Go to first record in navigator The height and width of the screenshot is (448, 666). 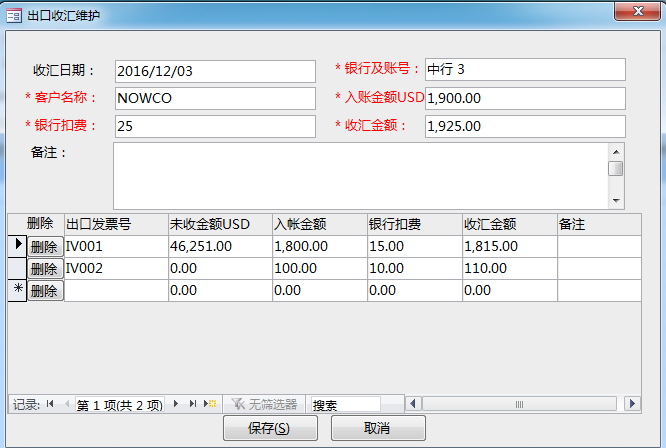click(50, 404)
